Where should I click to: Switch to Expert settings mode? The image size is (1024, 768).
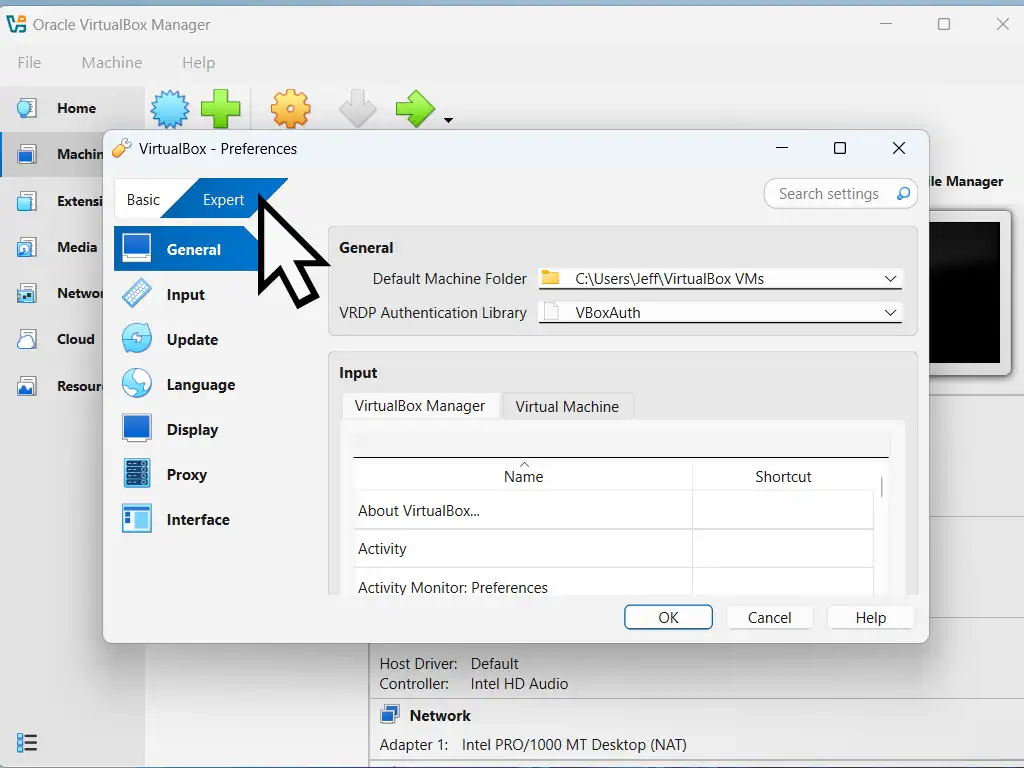point(223,200)
